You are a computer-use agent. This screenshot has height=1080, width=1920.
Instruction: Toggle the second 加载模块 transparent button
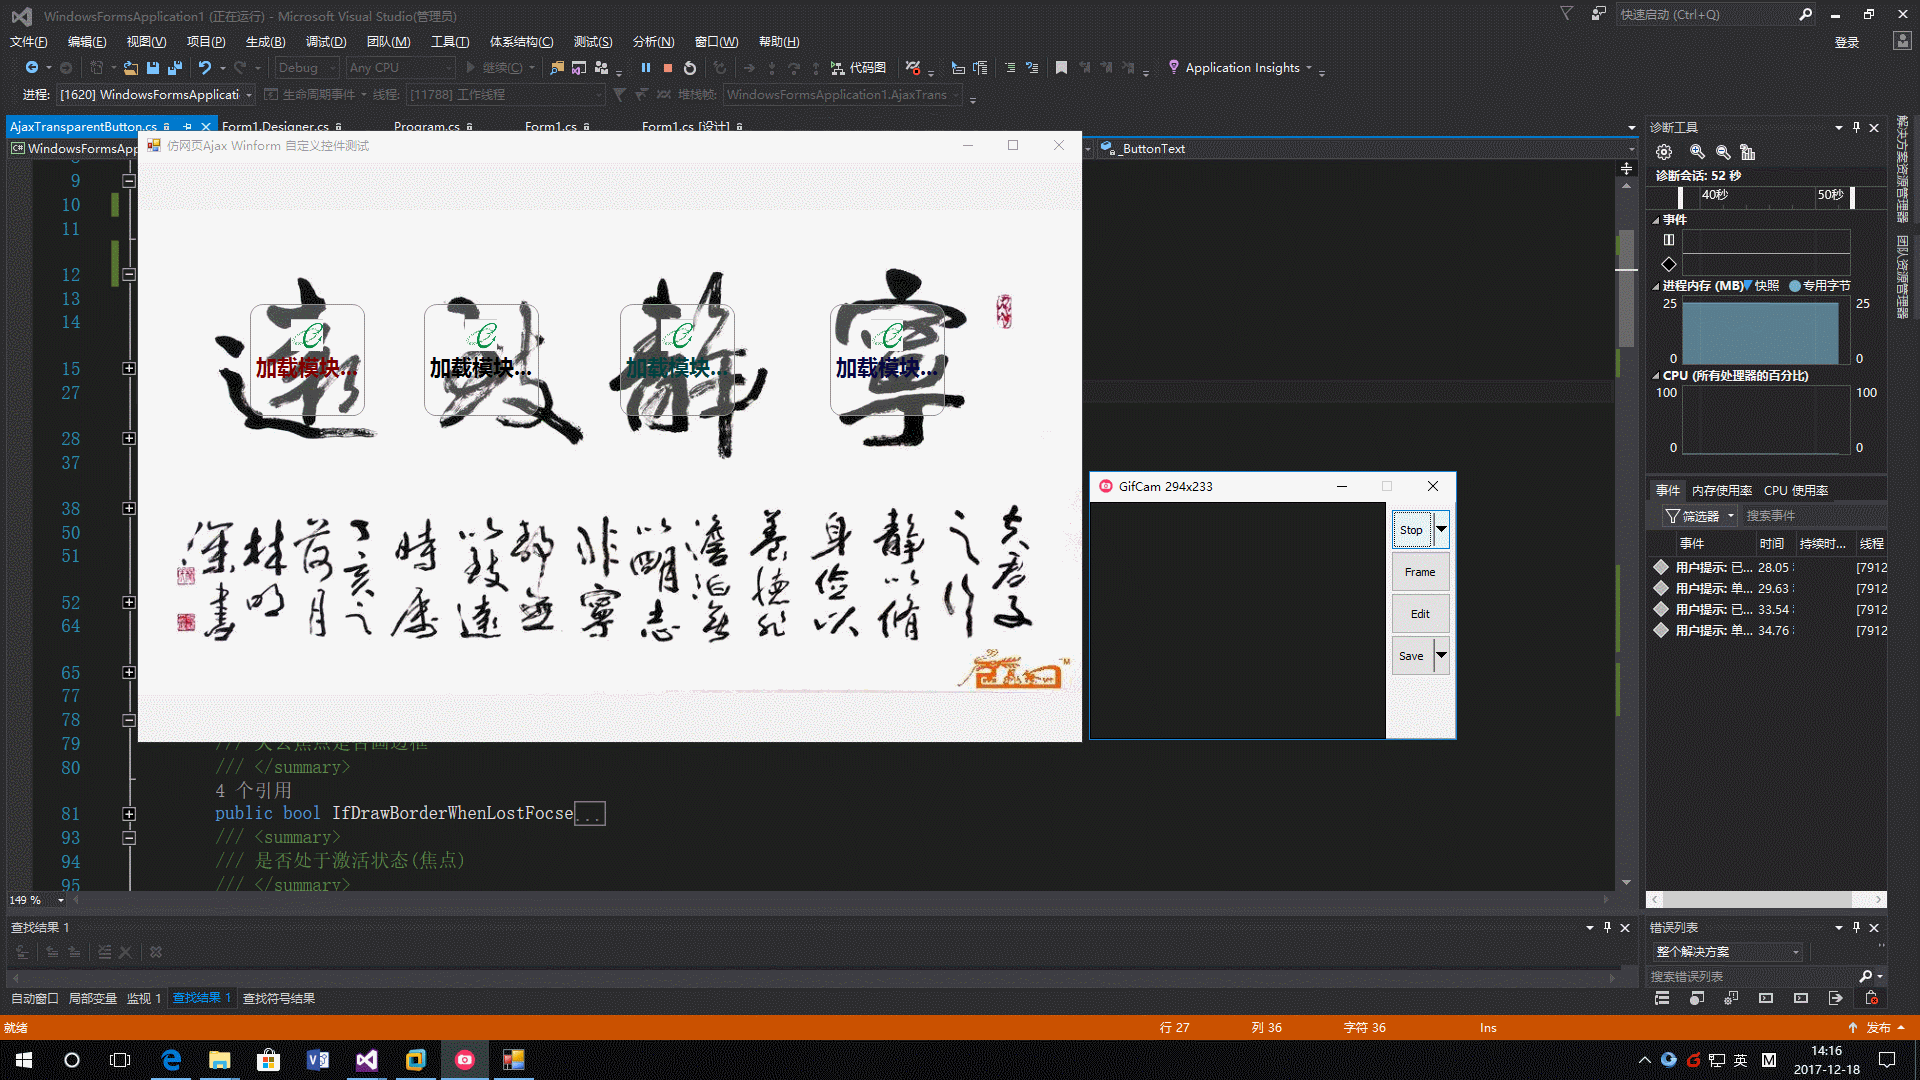[481, 360]
